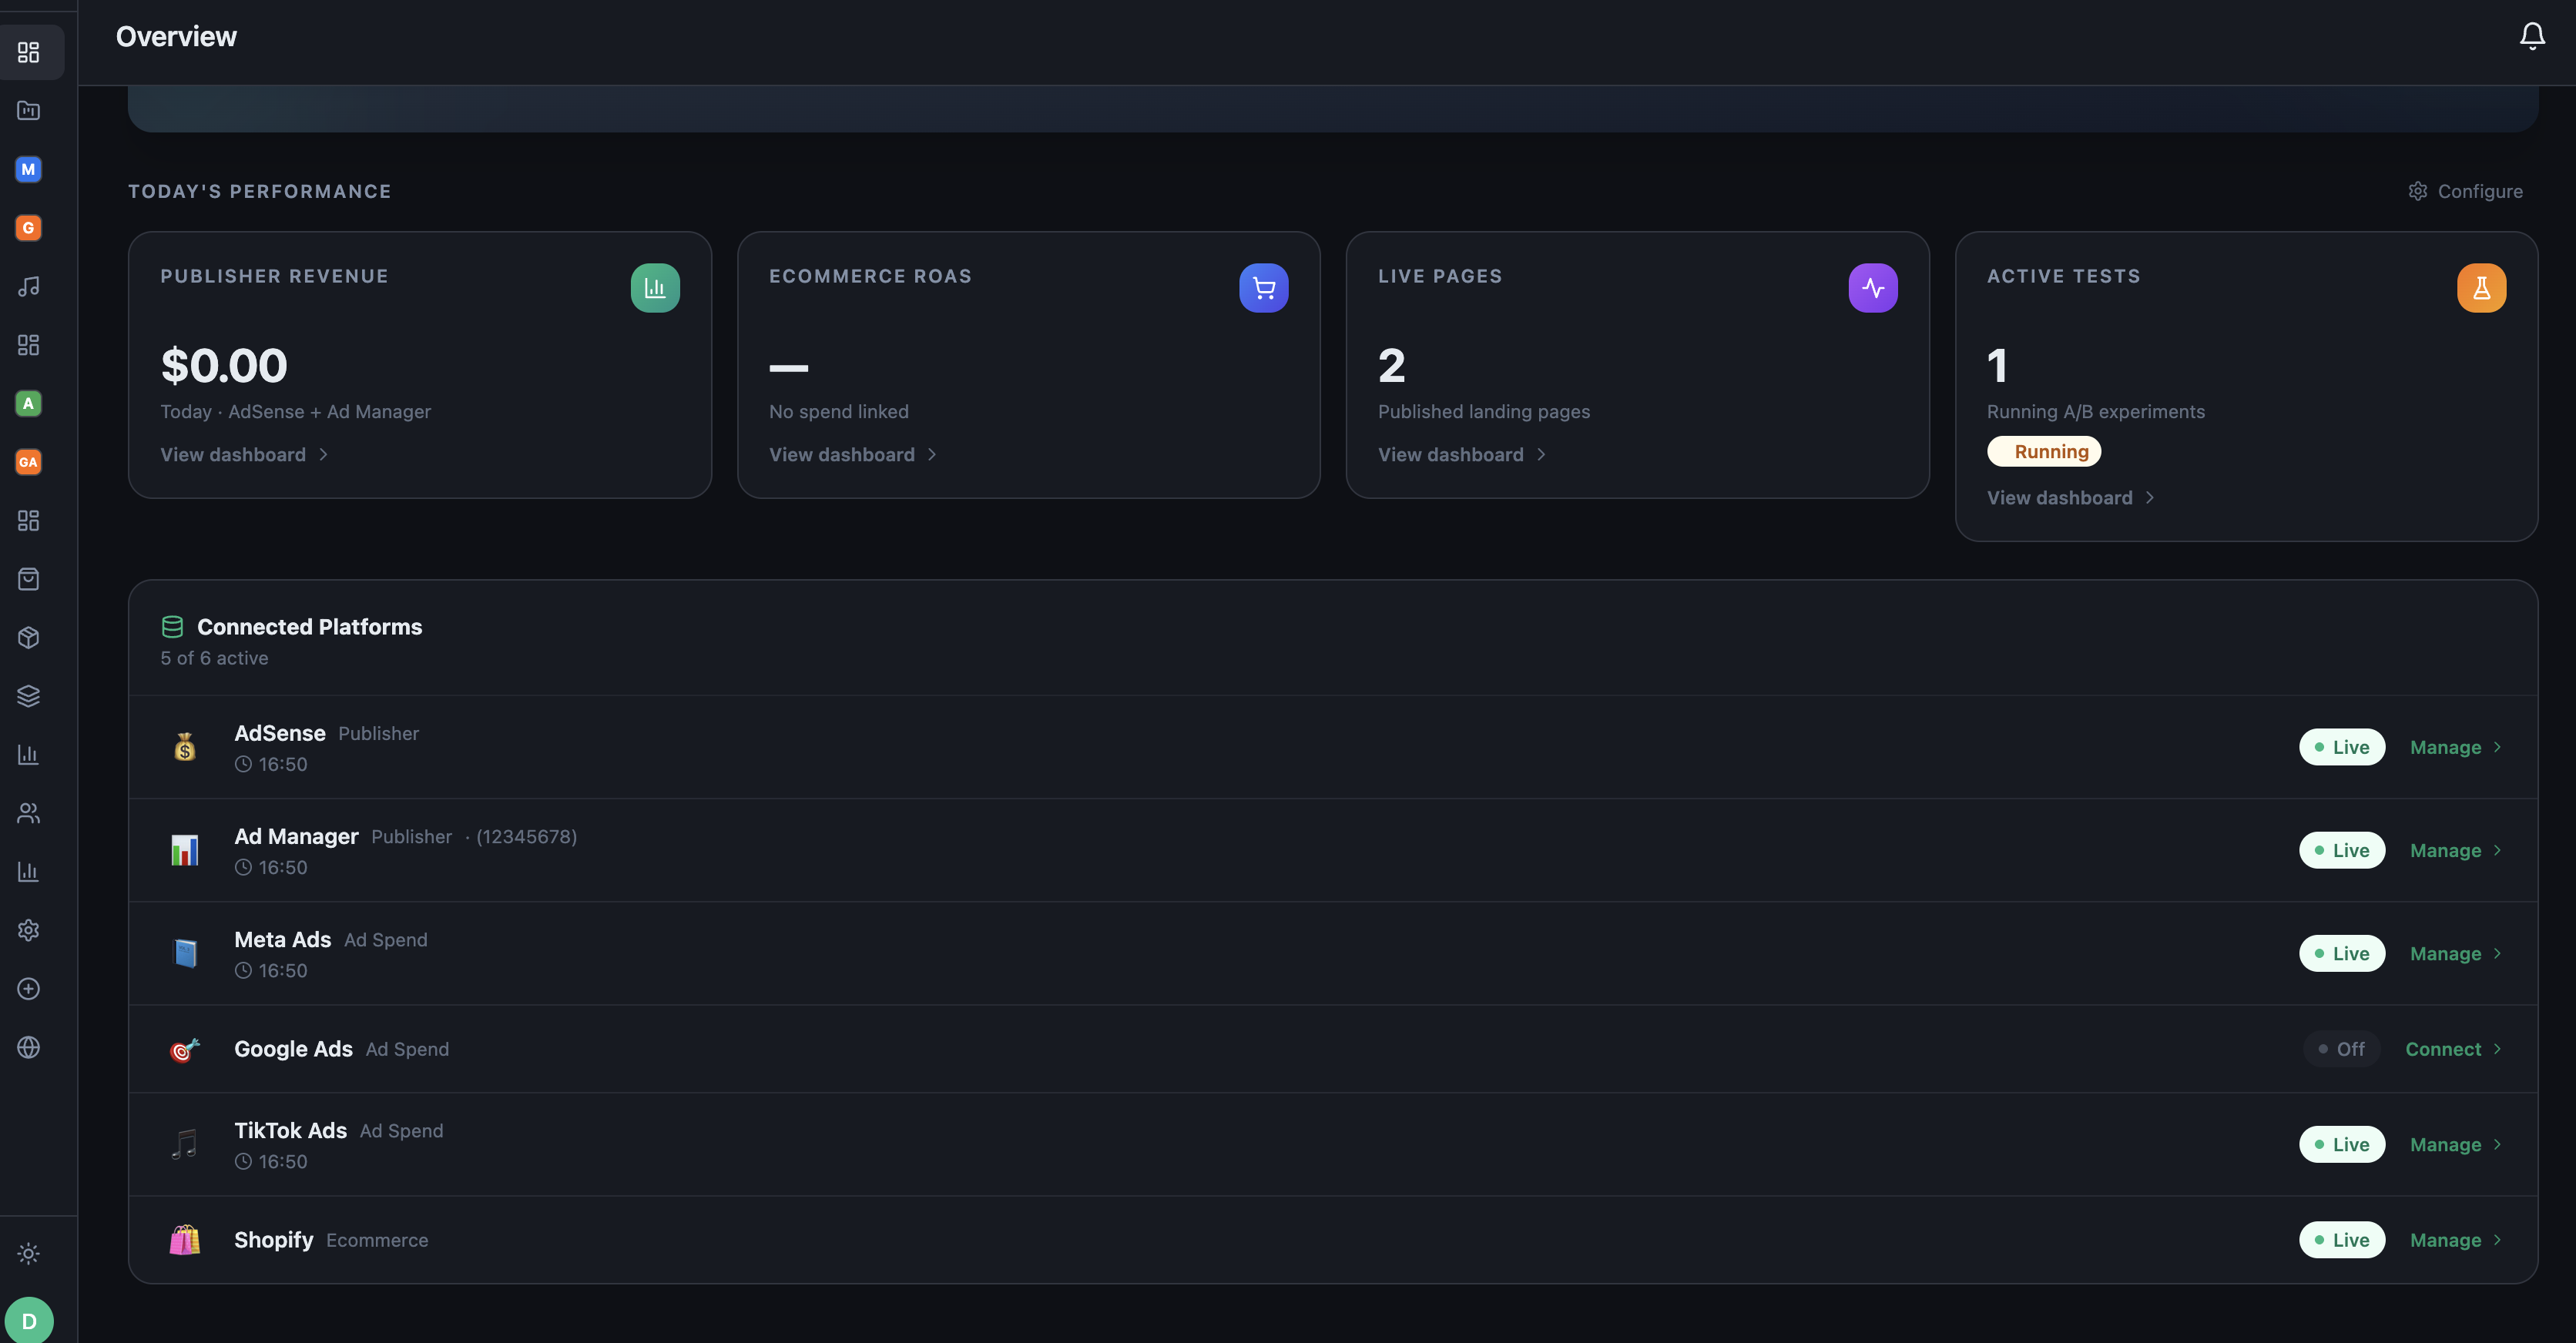Click the Off badge on Google Ads row

[2342, 1049]
